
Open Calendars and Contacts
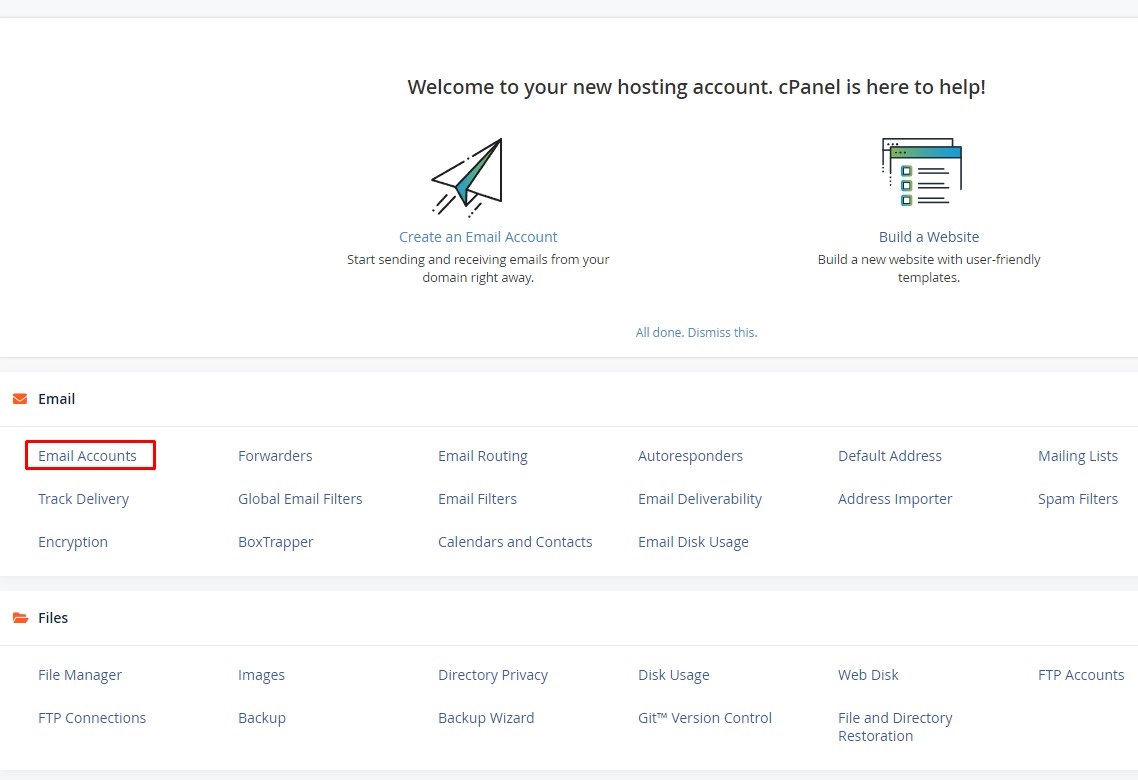(515, 542)
